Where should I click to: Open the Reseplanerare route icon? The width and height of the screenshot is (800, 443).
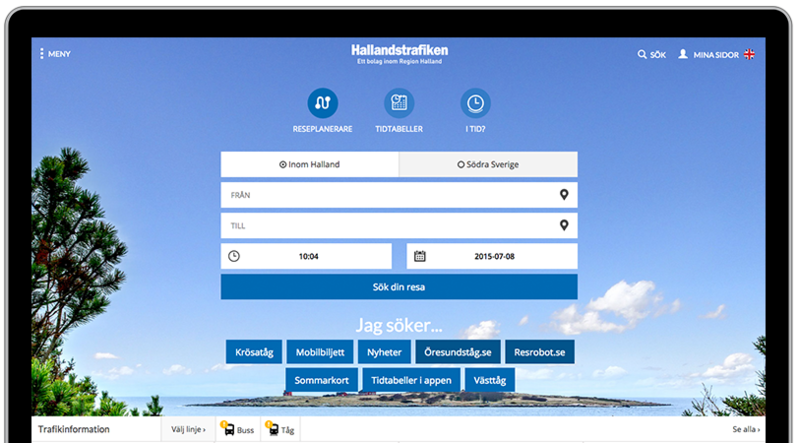[x=322, y=103]
